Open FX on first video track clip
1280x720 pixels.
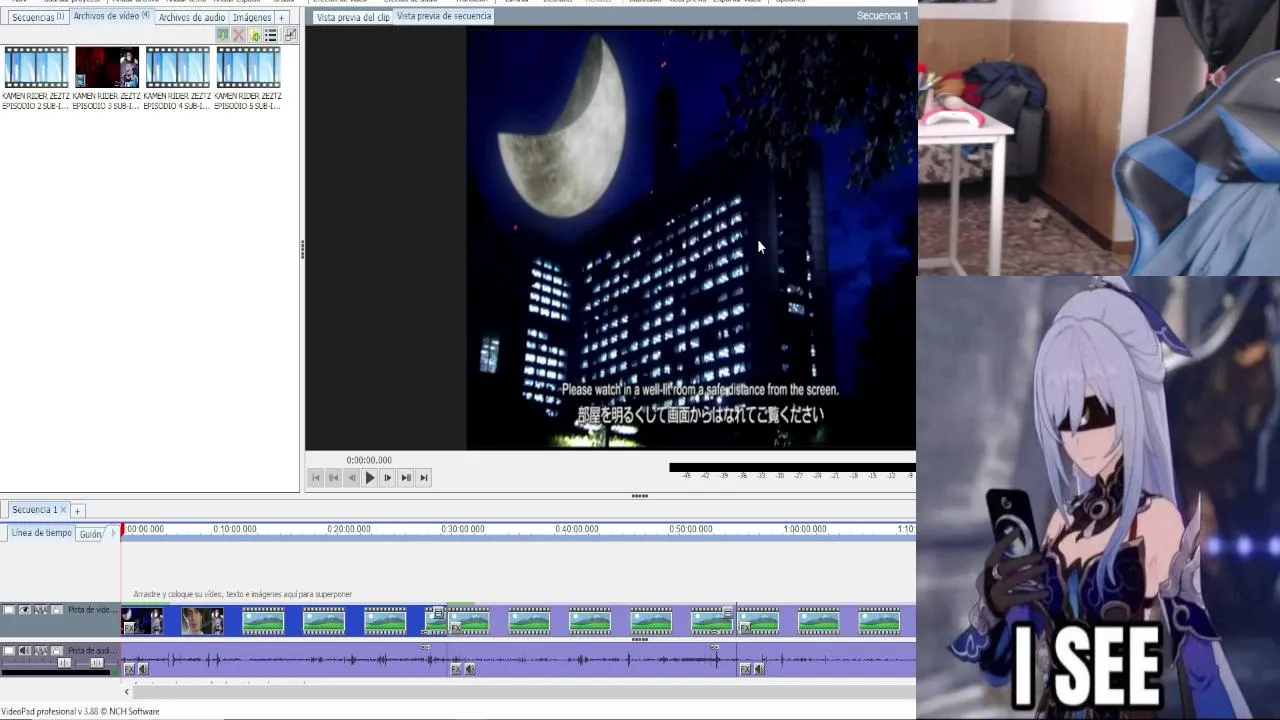(129, 628)
